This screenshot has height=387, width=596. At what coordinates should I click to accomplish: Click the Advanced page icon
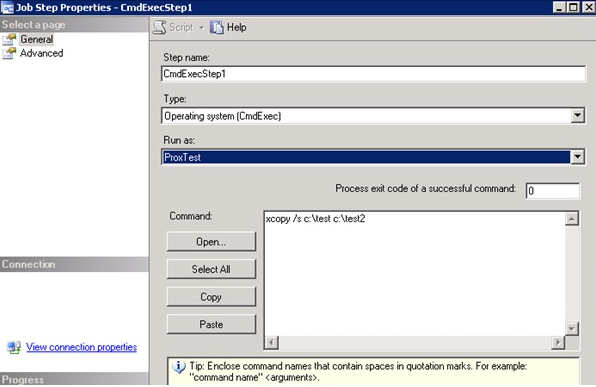[x=10, y=53]
